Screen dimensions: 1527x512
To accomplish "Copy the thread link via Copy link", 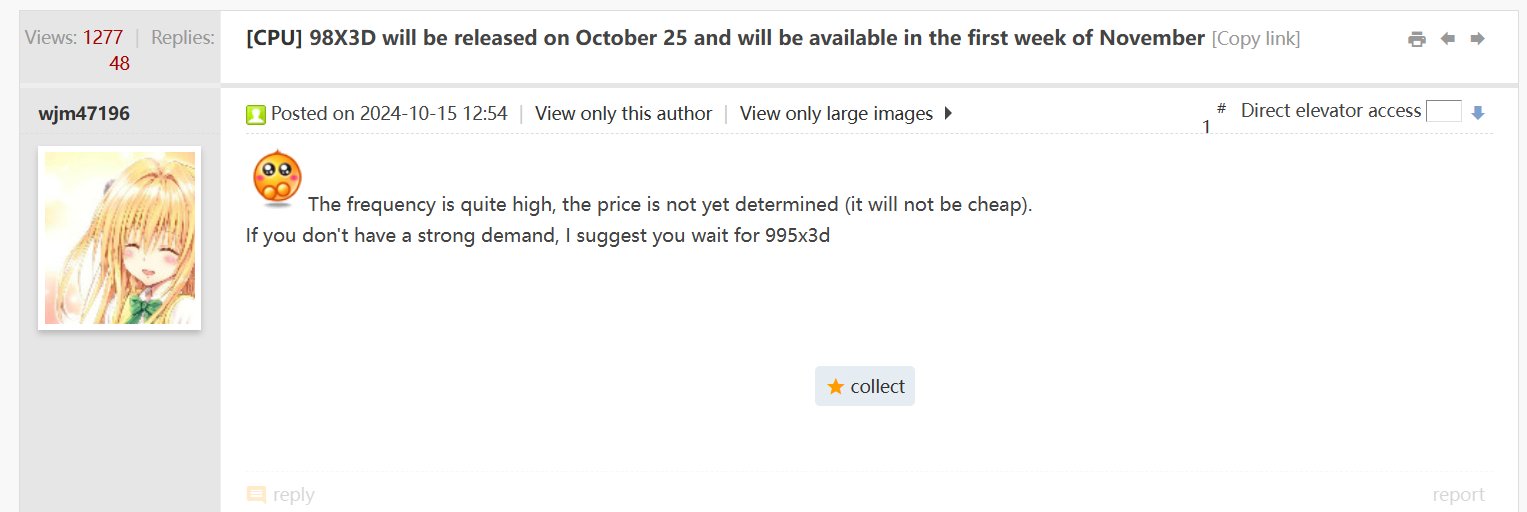I will click(1256, 39).
